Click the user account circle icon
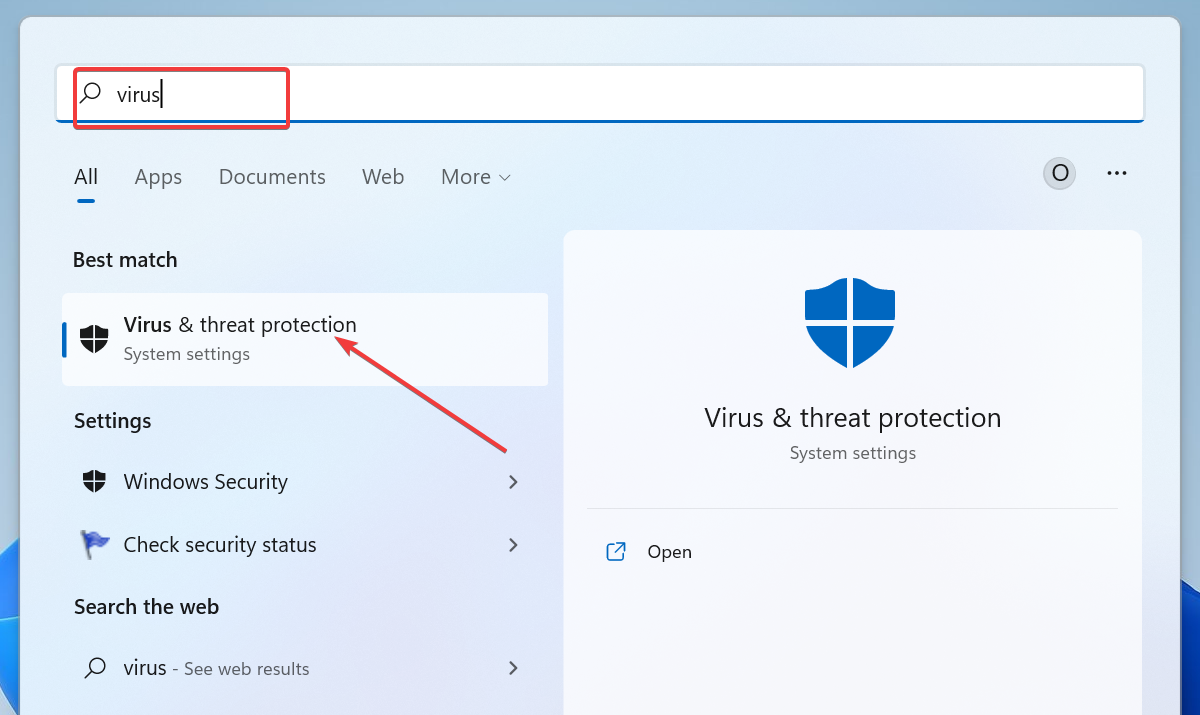1200x715 pixels. point(1059,173)
